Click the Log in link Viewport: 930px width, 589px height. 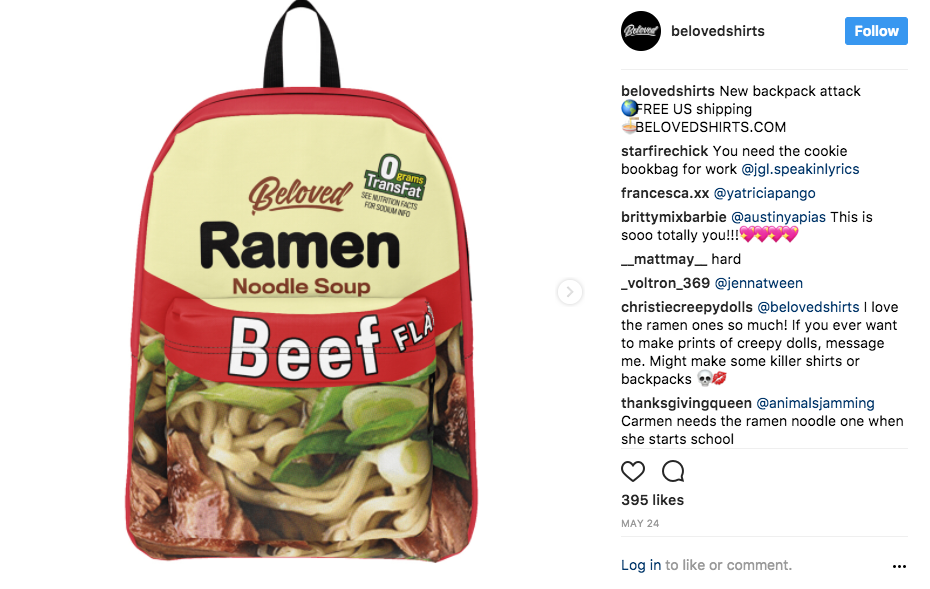point(641,565)
